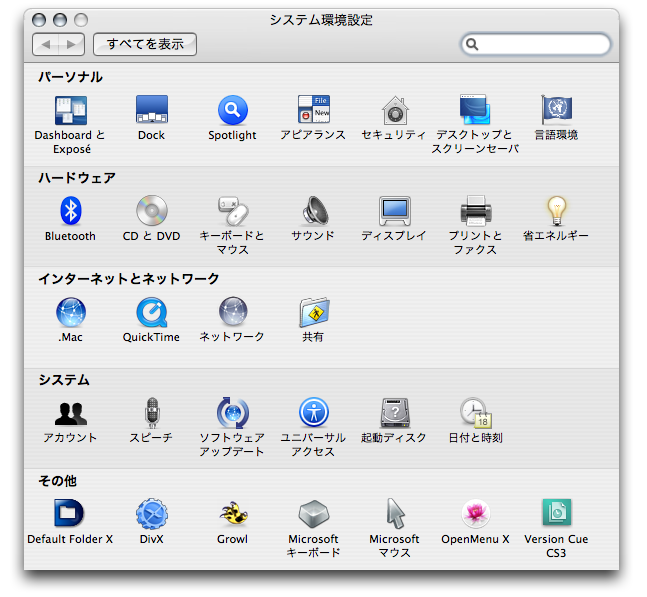Open the ディスプレイ settings
This screenshot has height=597, width=647.
click(394, 212)
